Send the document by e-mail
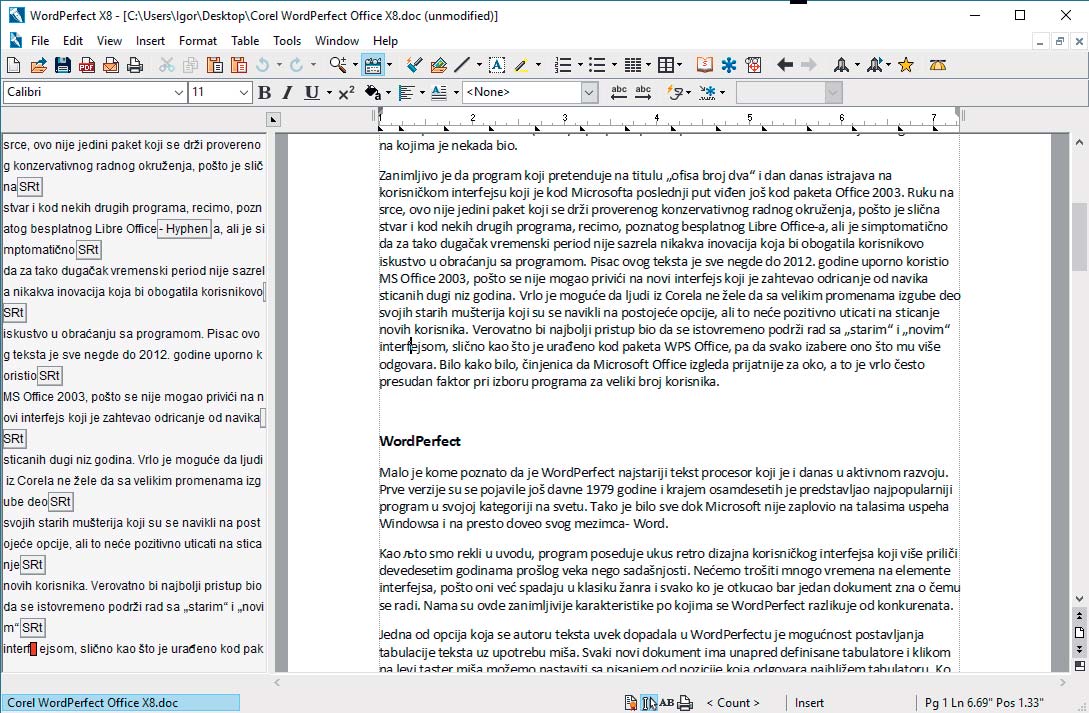1089x713 pixels. coord(111,65)
